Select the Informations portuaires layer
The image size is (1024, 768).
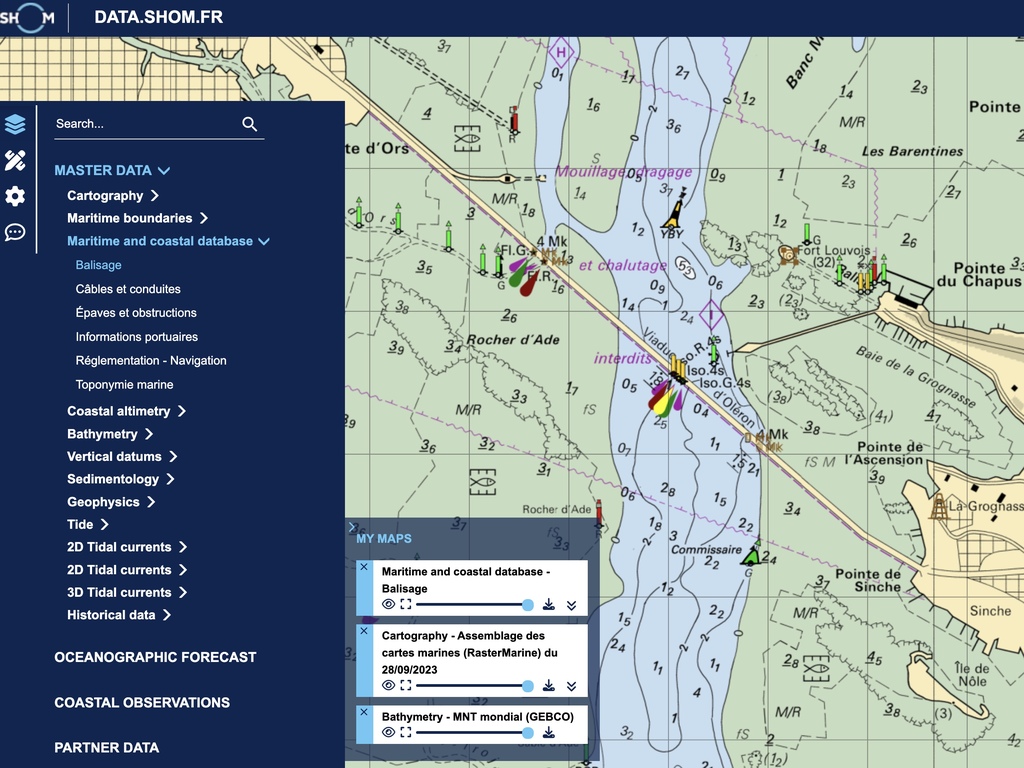coord(136,337)
